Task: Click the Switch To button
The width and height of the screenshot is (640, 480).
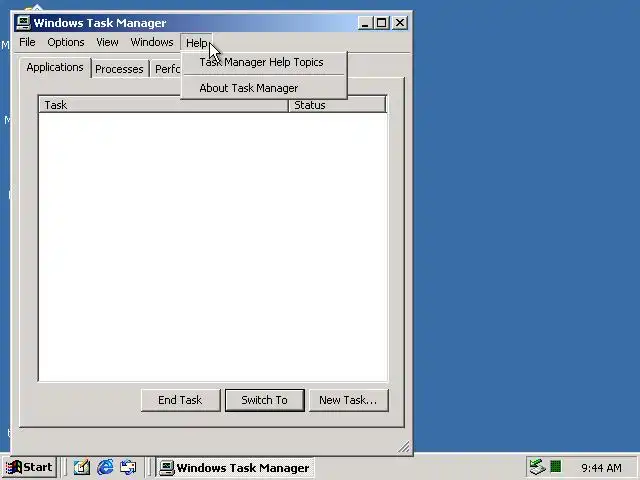Action: 264,400
